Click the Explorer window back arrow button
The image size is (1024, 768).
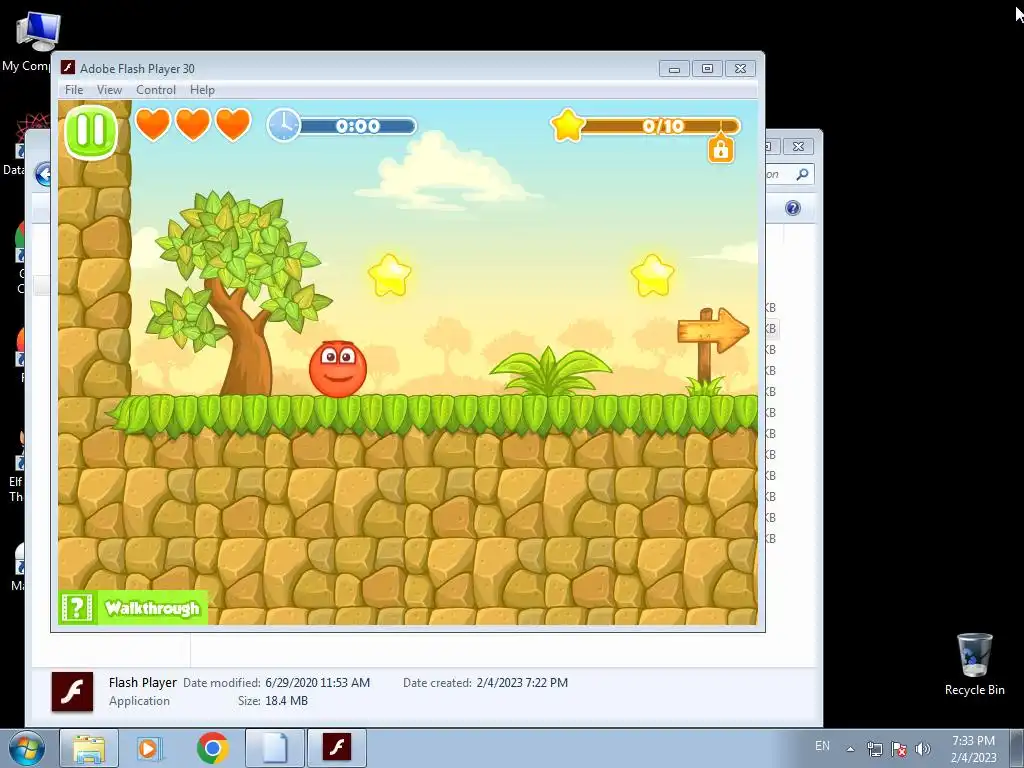43,174
